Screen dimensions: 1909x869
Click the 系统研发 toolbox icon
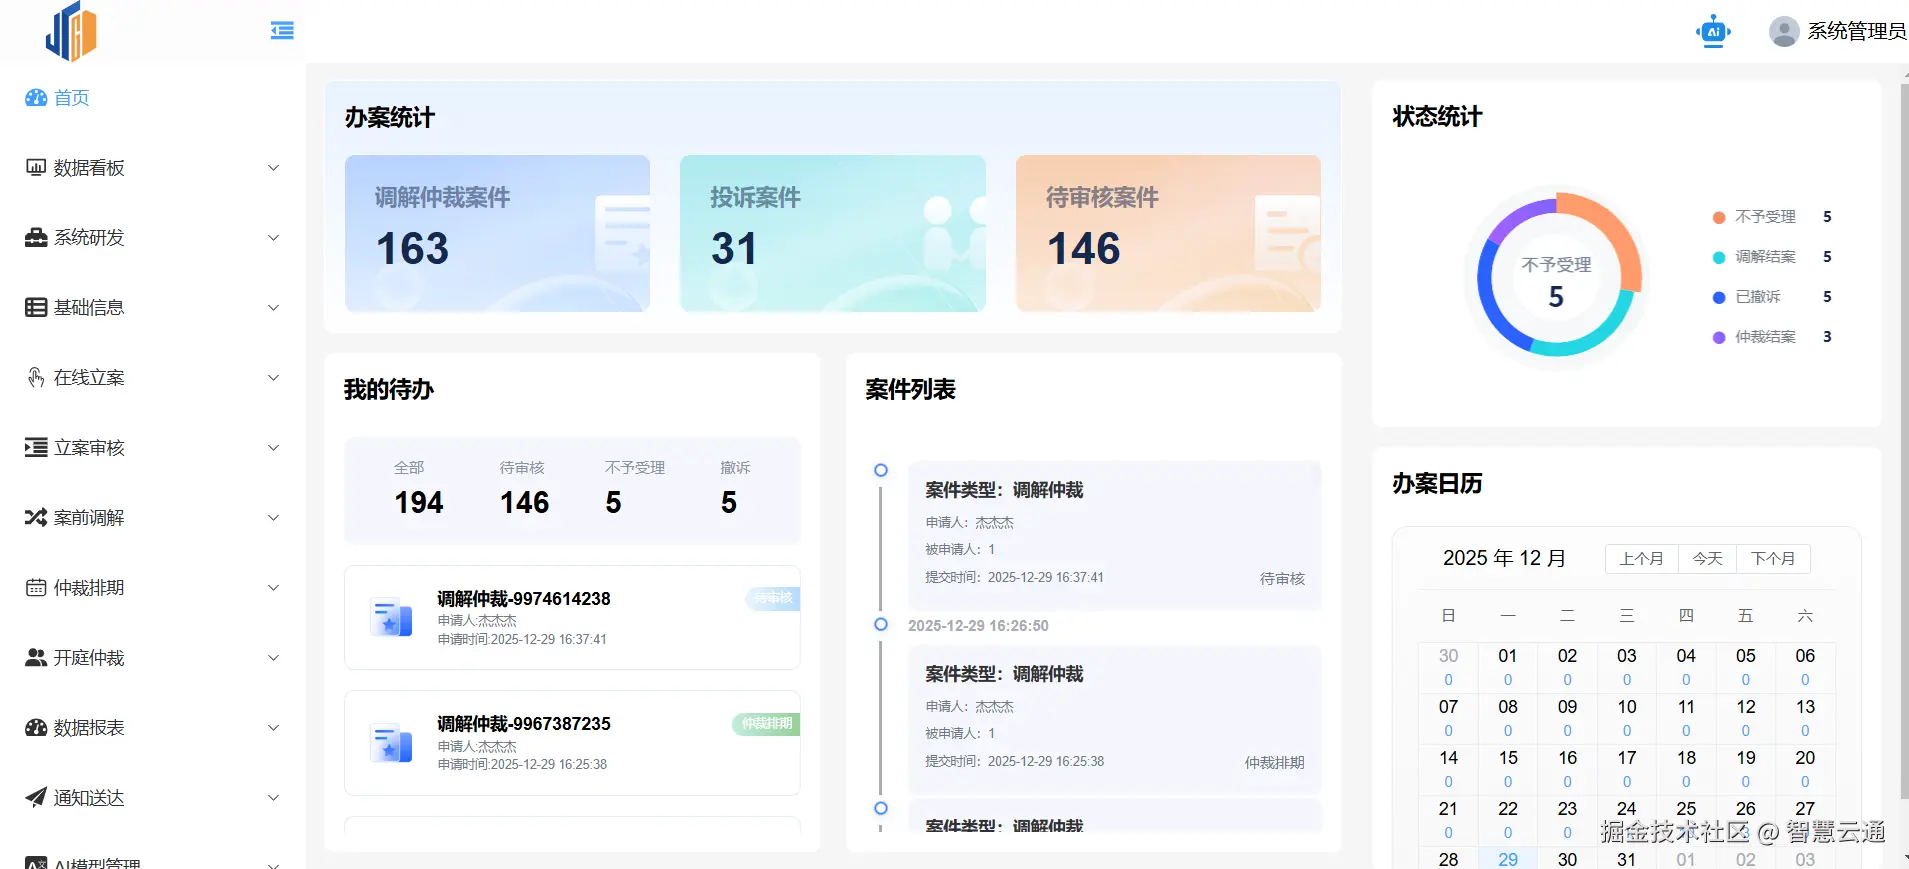[x=36, y=238]
